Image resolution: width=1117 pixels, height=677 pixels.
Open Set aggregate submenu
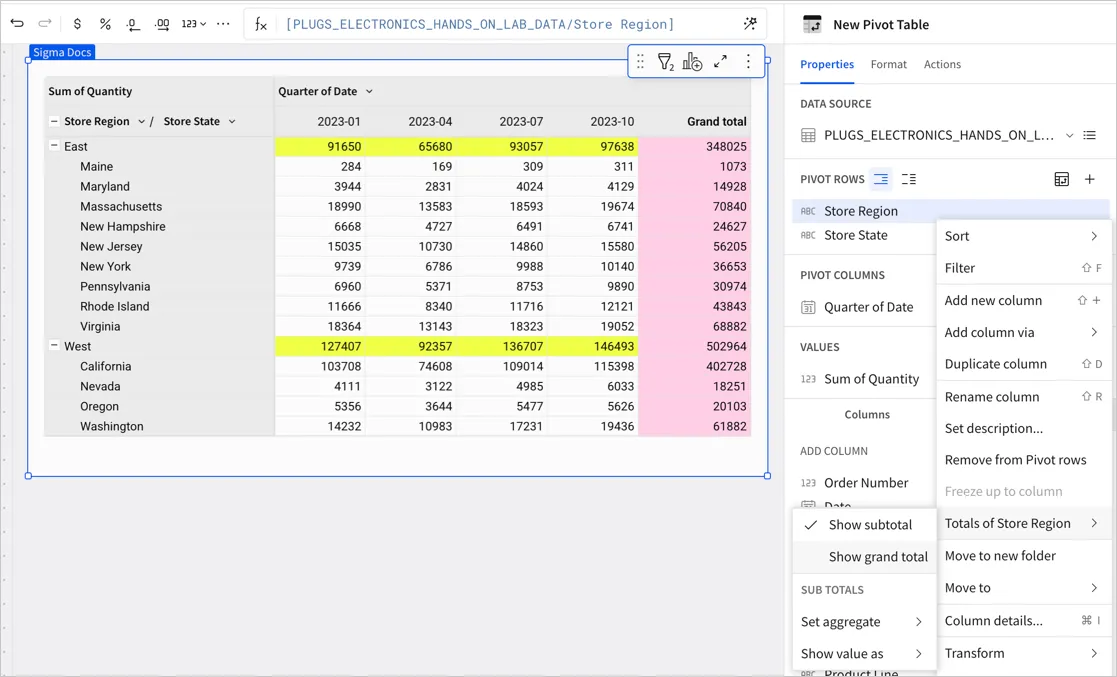click(x=863, y=621)
